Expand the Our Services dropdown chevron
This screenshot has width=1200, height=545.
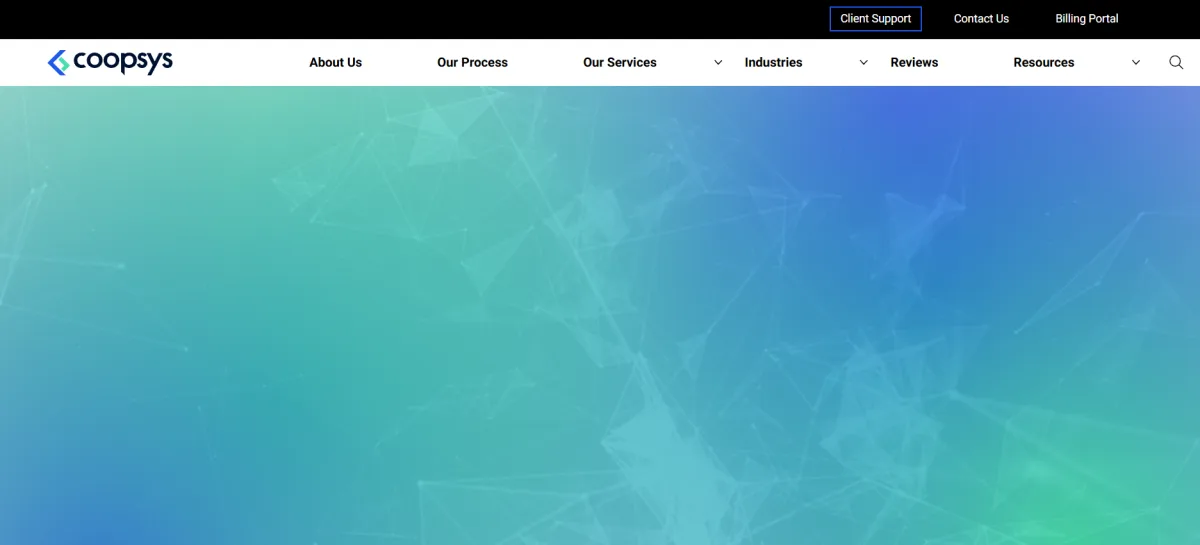[x=718, y=62]
